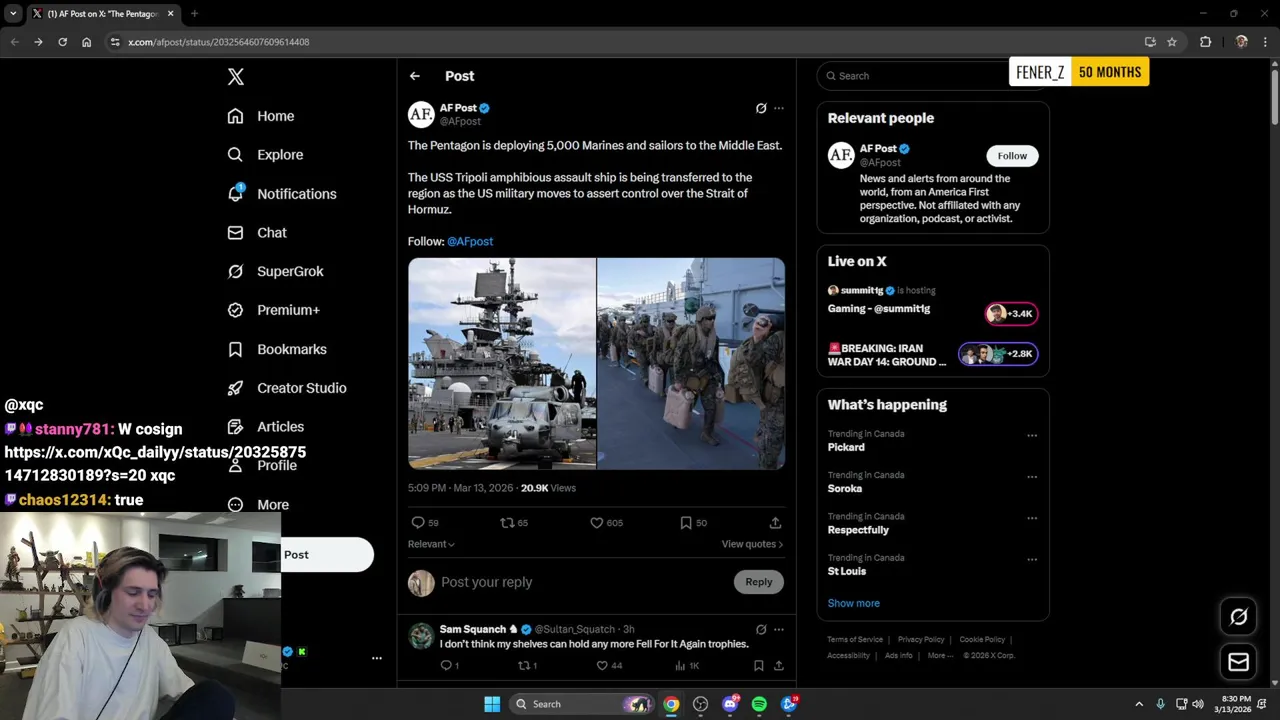Go to Home in the sidebar
The image size is (1280, 720).
pos(260,116)
